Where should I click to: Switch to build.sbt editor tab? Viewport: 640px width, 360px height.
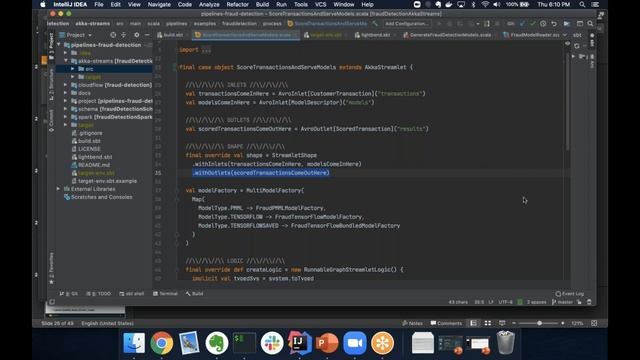[x=170, y=35]
